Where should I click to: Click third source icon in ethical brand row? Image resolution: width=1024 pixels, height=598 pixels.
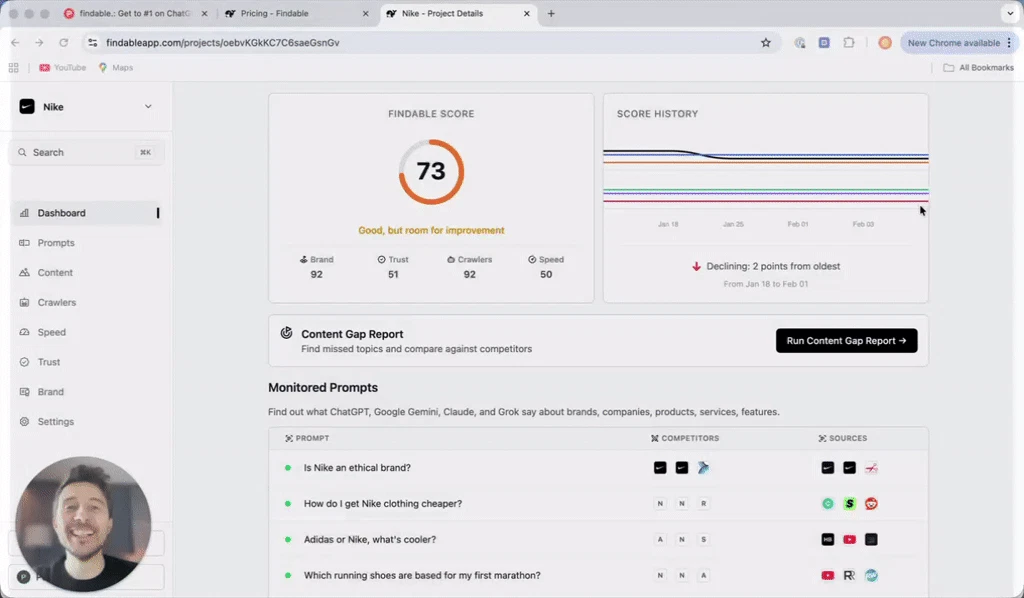pyautogui.click(x=871, y=467)
